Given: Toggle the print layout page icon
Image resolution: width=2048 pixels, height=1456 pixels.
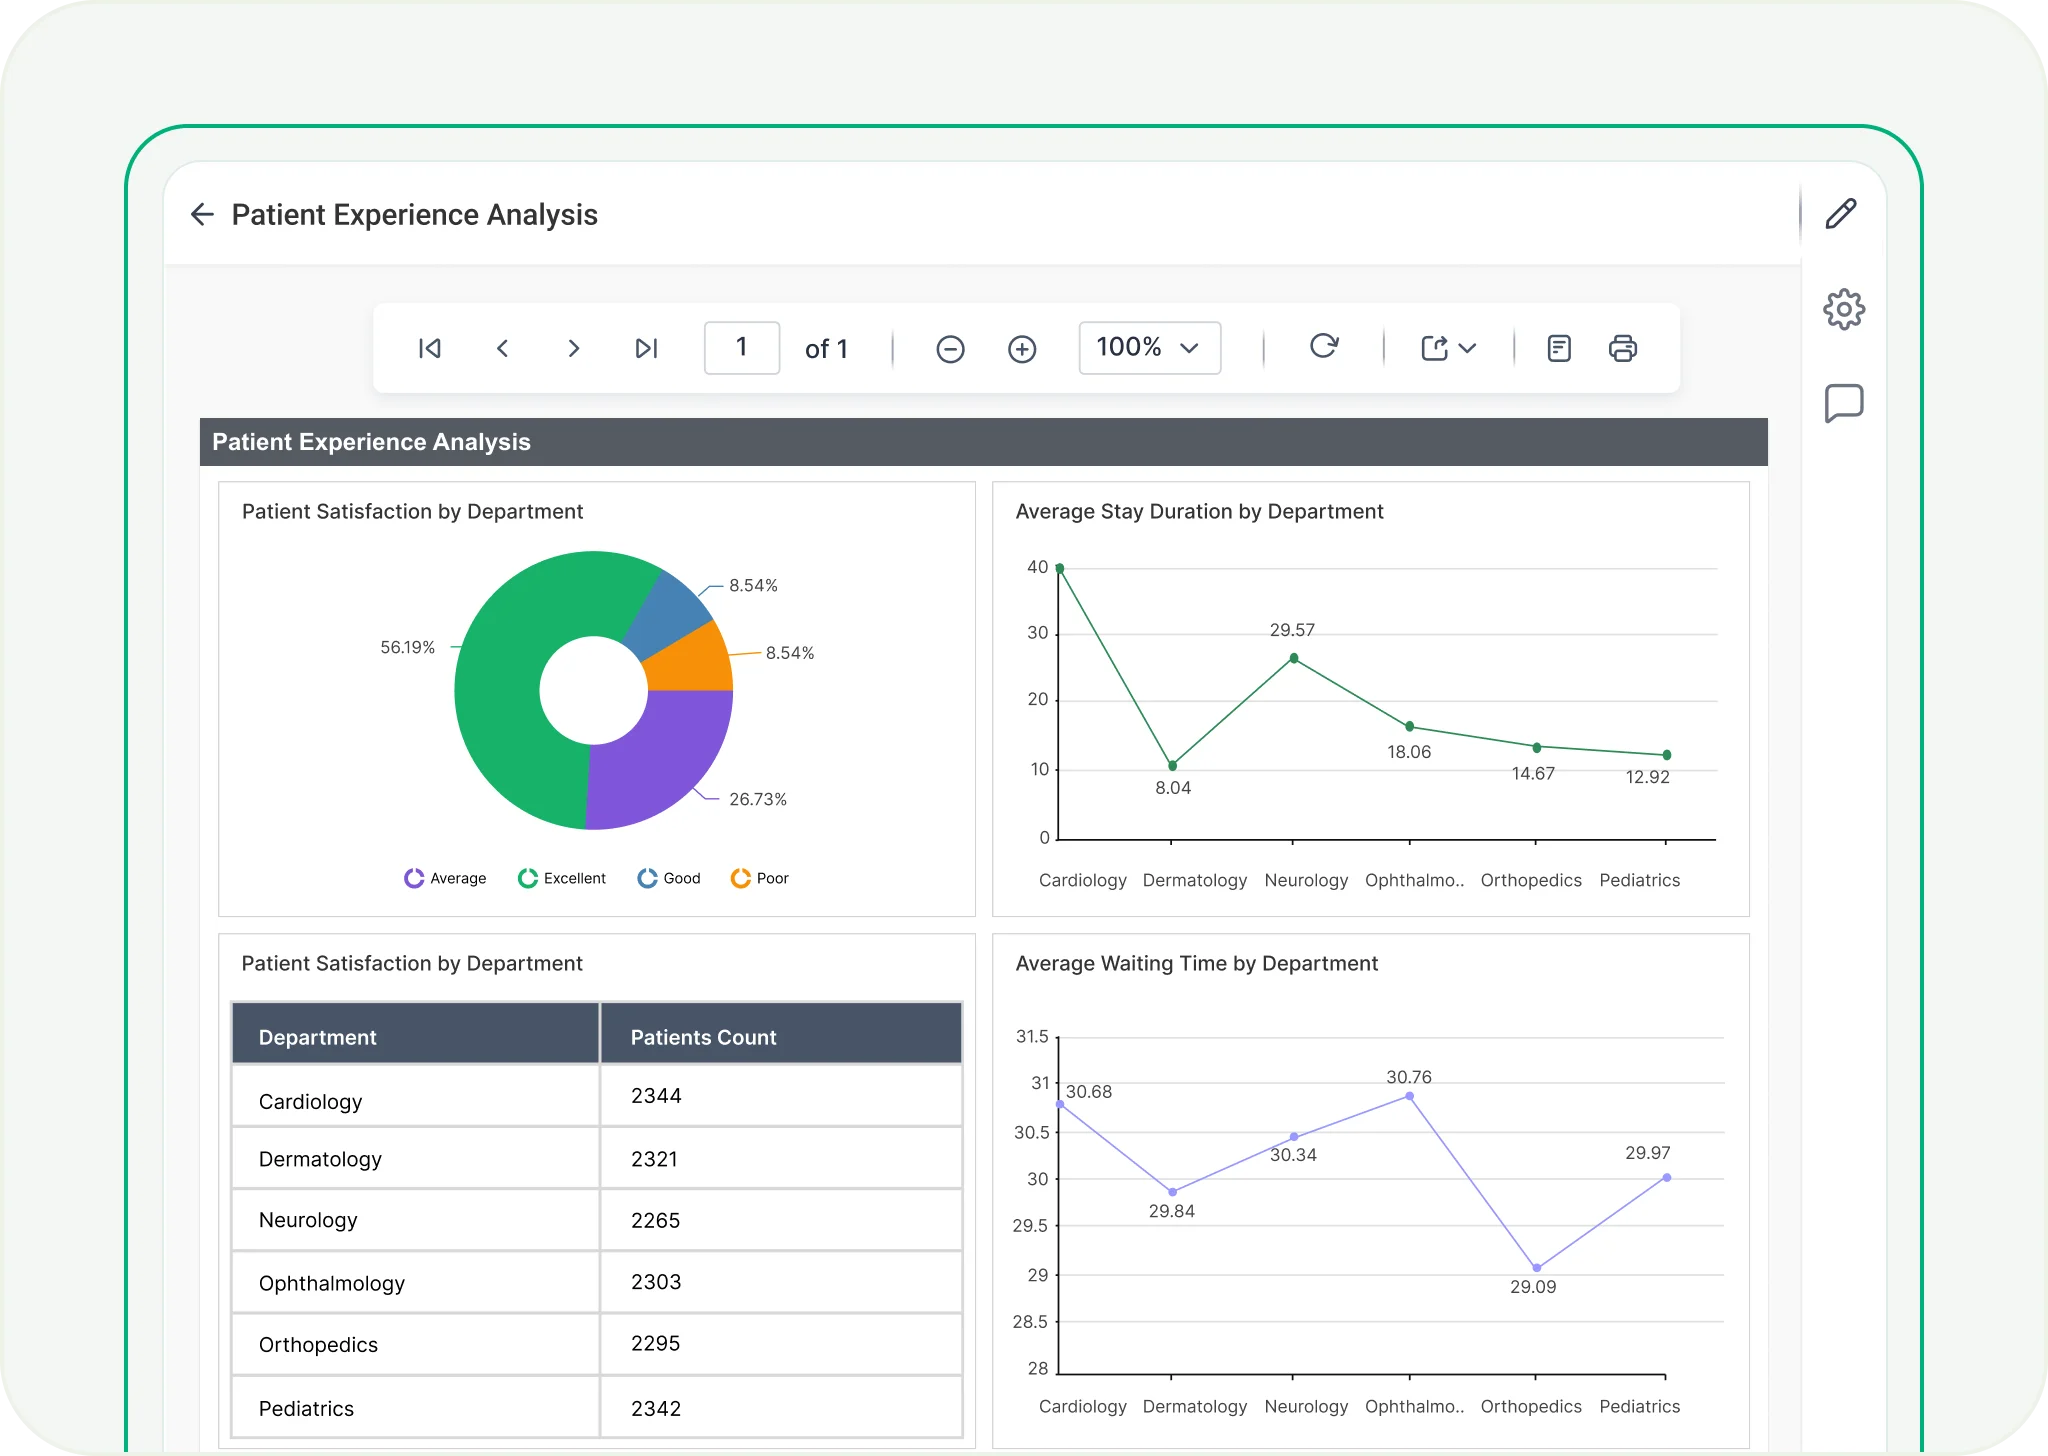Looking at the screenshot, I should pyautogui.click(x=1559, y=348).
